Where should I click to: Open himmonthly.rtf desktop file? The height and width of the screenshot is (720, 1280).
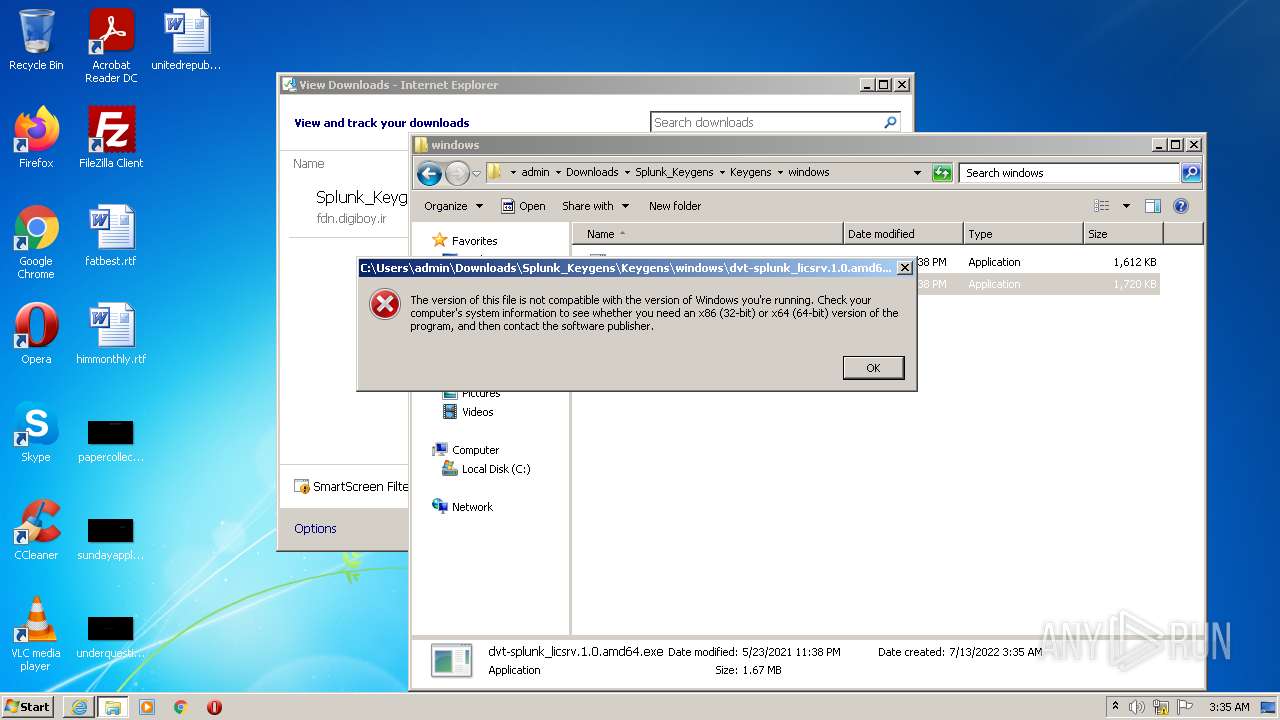coord(111,334)
